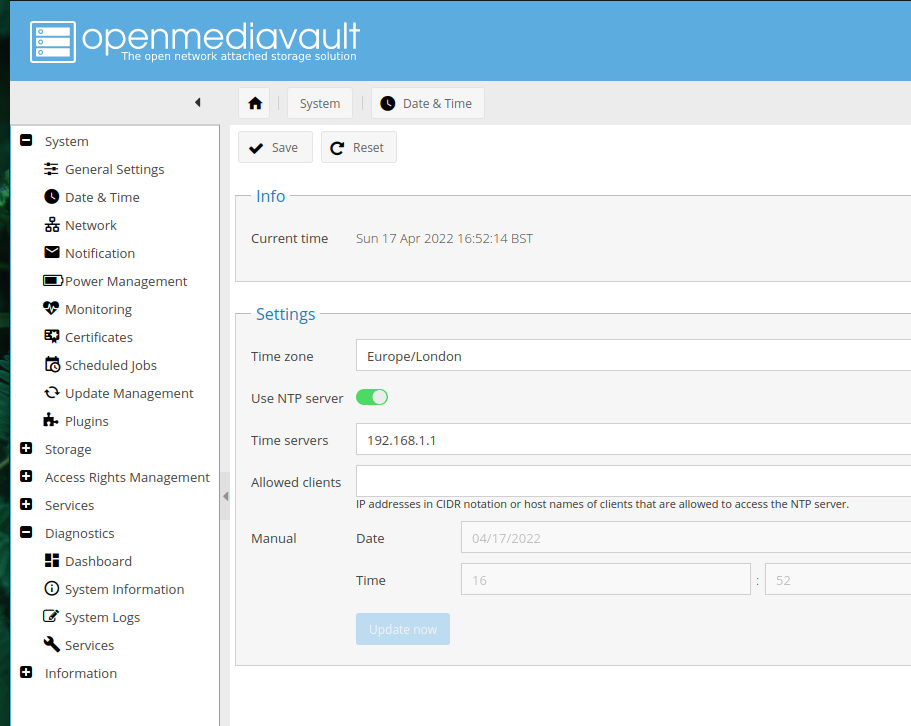Click the sidebar splitter collapse handle
This screenshot has width=911, height=726.
(x=225, y=496)
